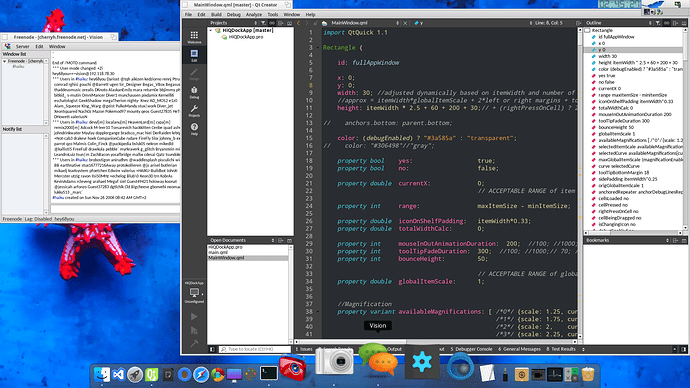Show the General Messages pane
The width and height of the screenshot is (690, 388).
coord(520,349)
